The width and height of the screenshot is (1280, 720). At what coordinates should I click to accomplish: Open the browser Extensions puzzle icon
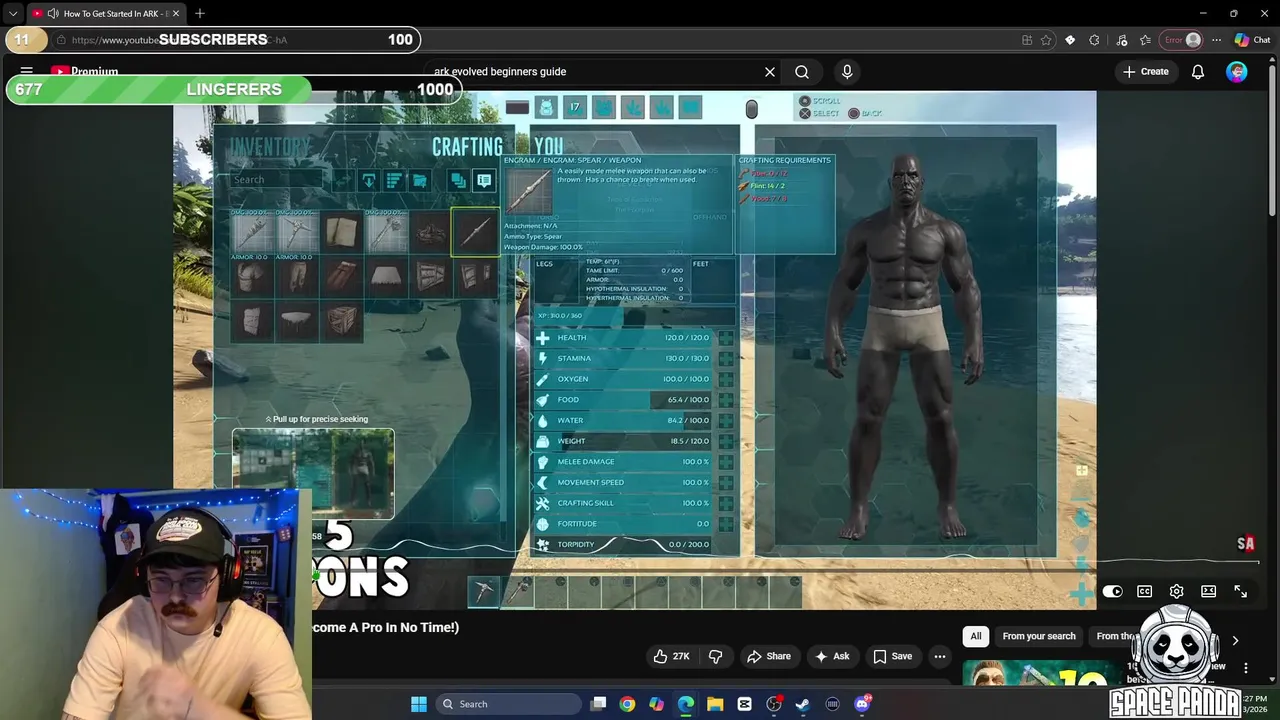pyautogui.click(x=1094, y=40)
